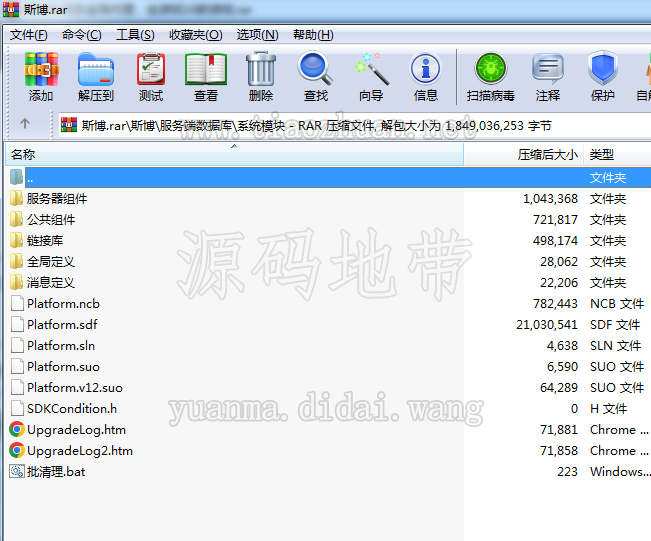651x541 pixels.
Task: Select file Platform.v12.suo
Action: click(75, 387)
